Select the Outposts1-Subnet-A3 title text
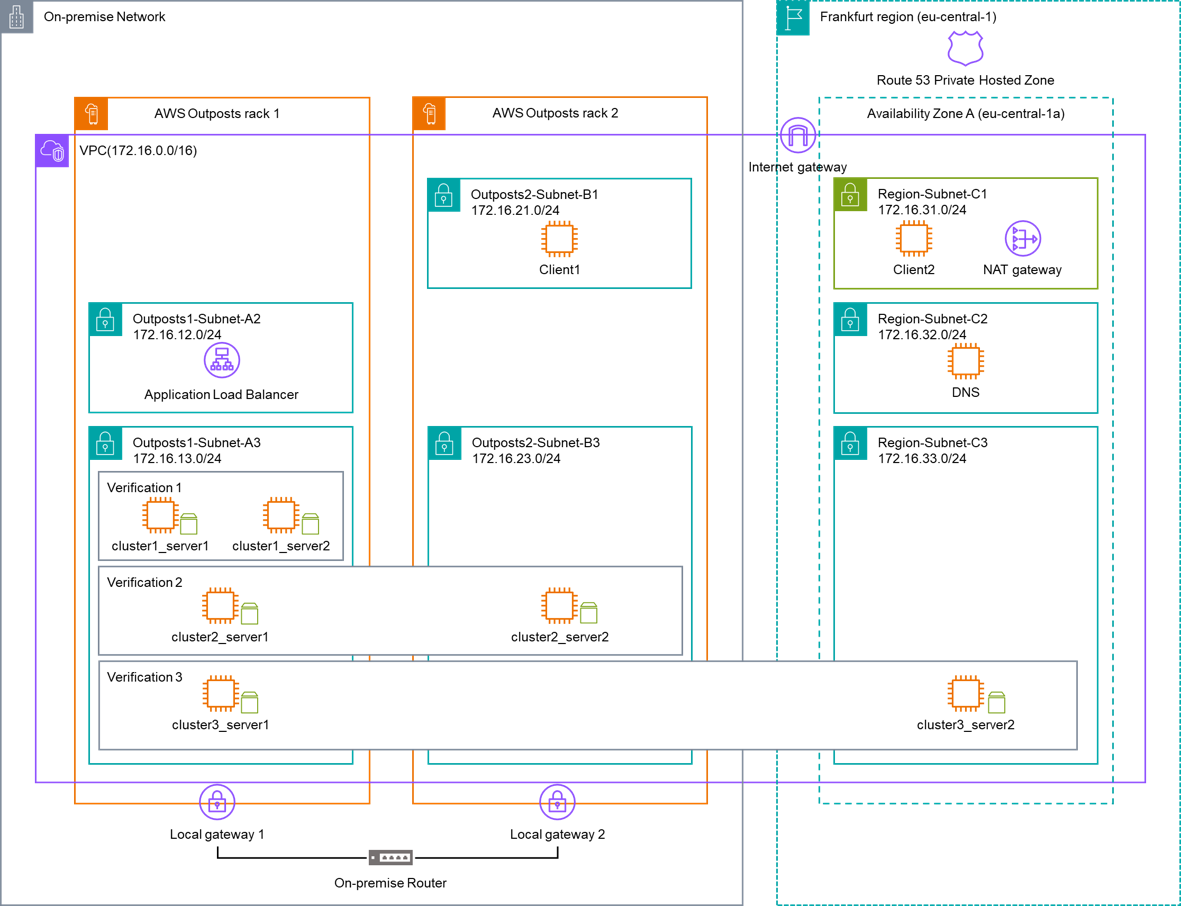Image resolution: width=1181 pixels, height=906 pixels. pyautogui.click(x=197, y=442)
